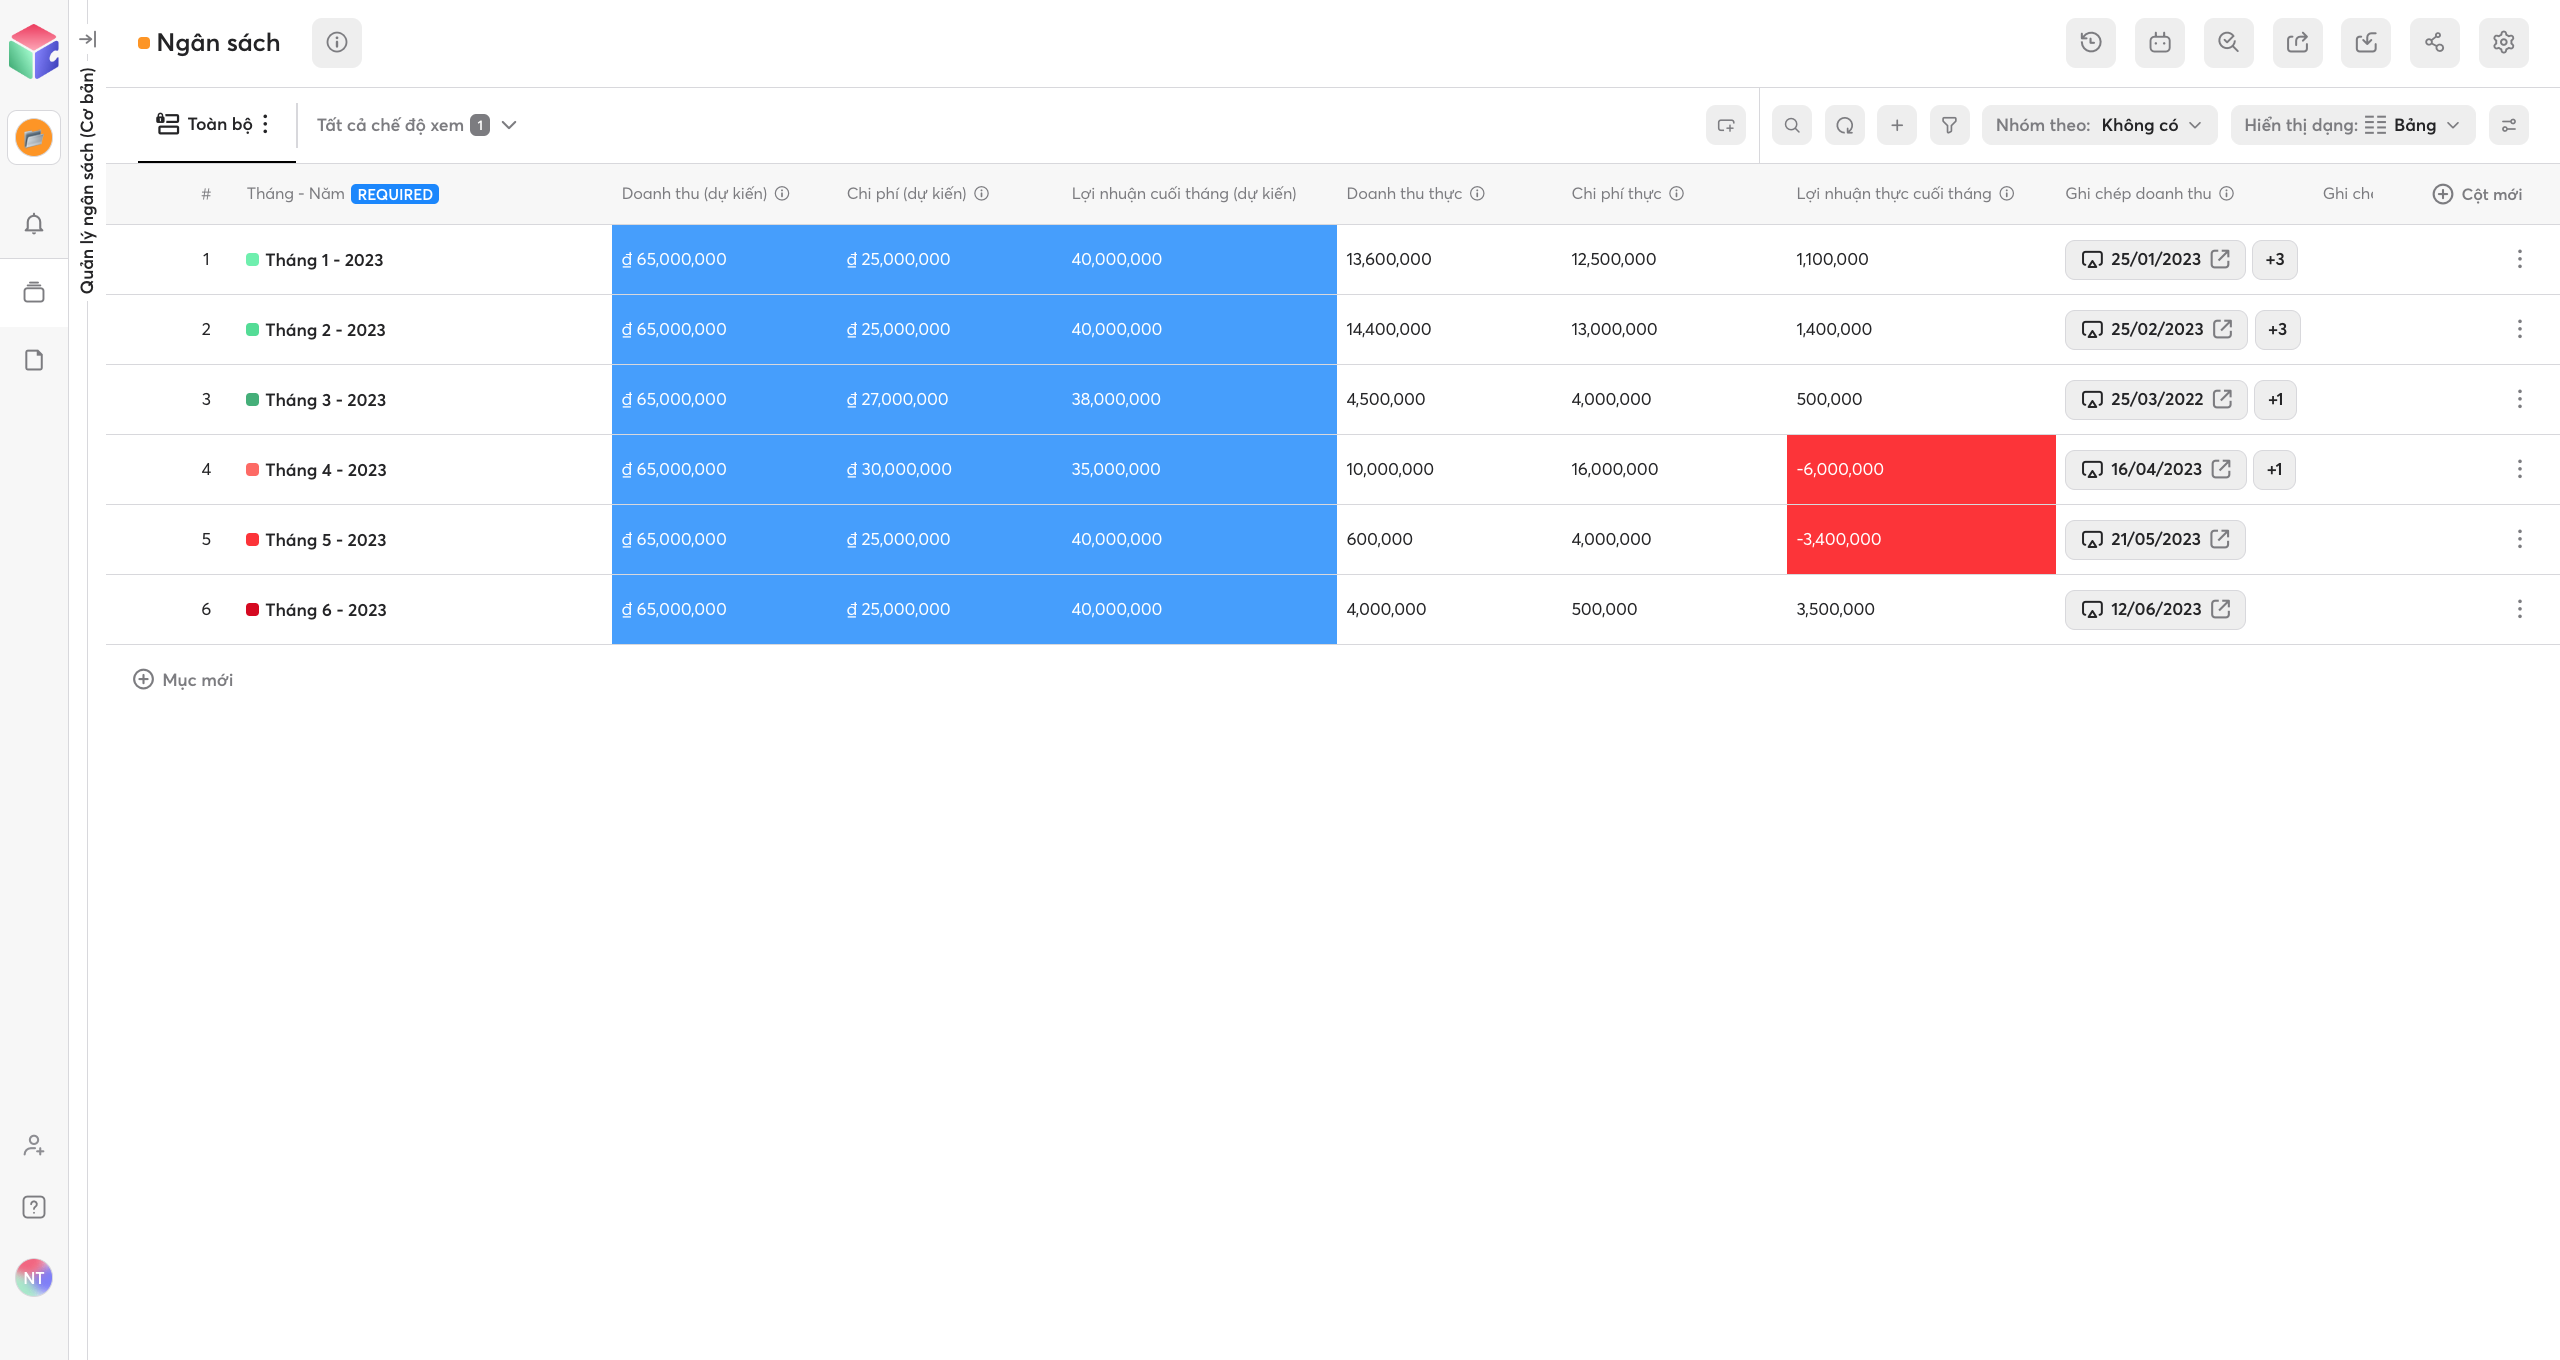Click info icon beside Ghi chép doanh thu
Viewport: 2560px width, 1360px height.
(x=2227, y=193)
